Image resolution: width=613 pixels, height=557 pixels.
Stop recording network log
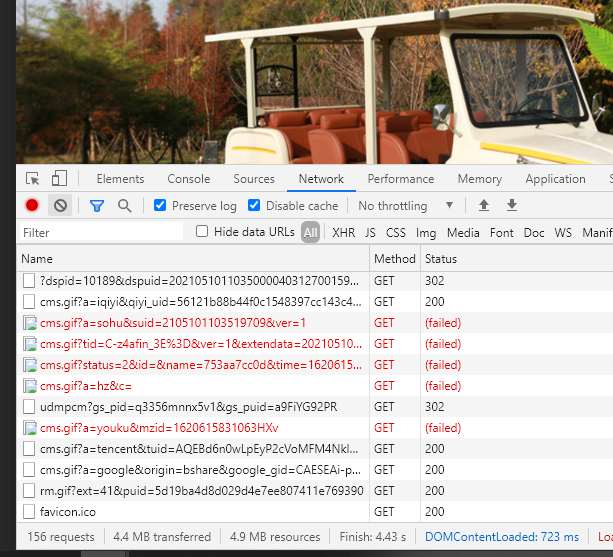(32, 206)
